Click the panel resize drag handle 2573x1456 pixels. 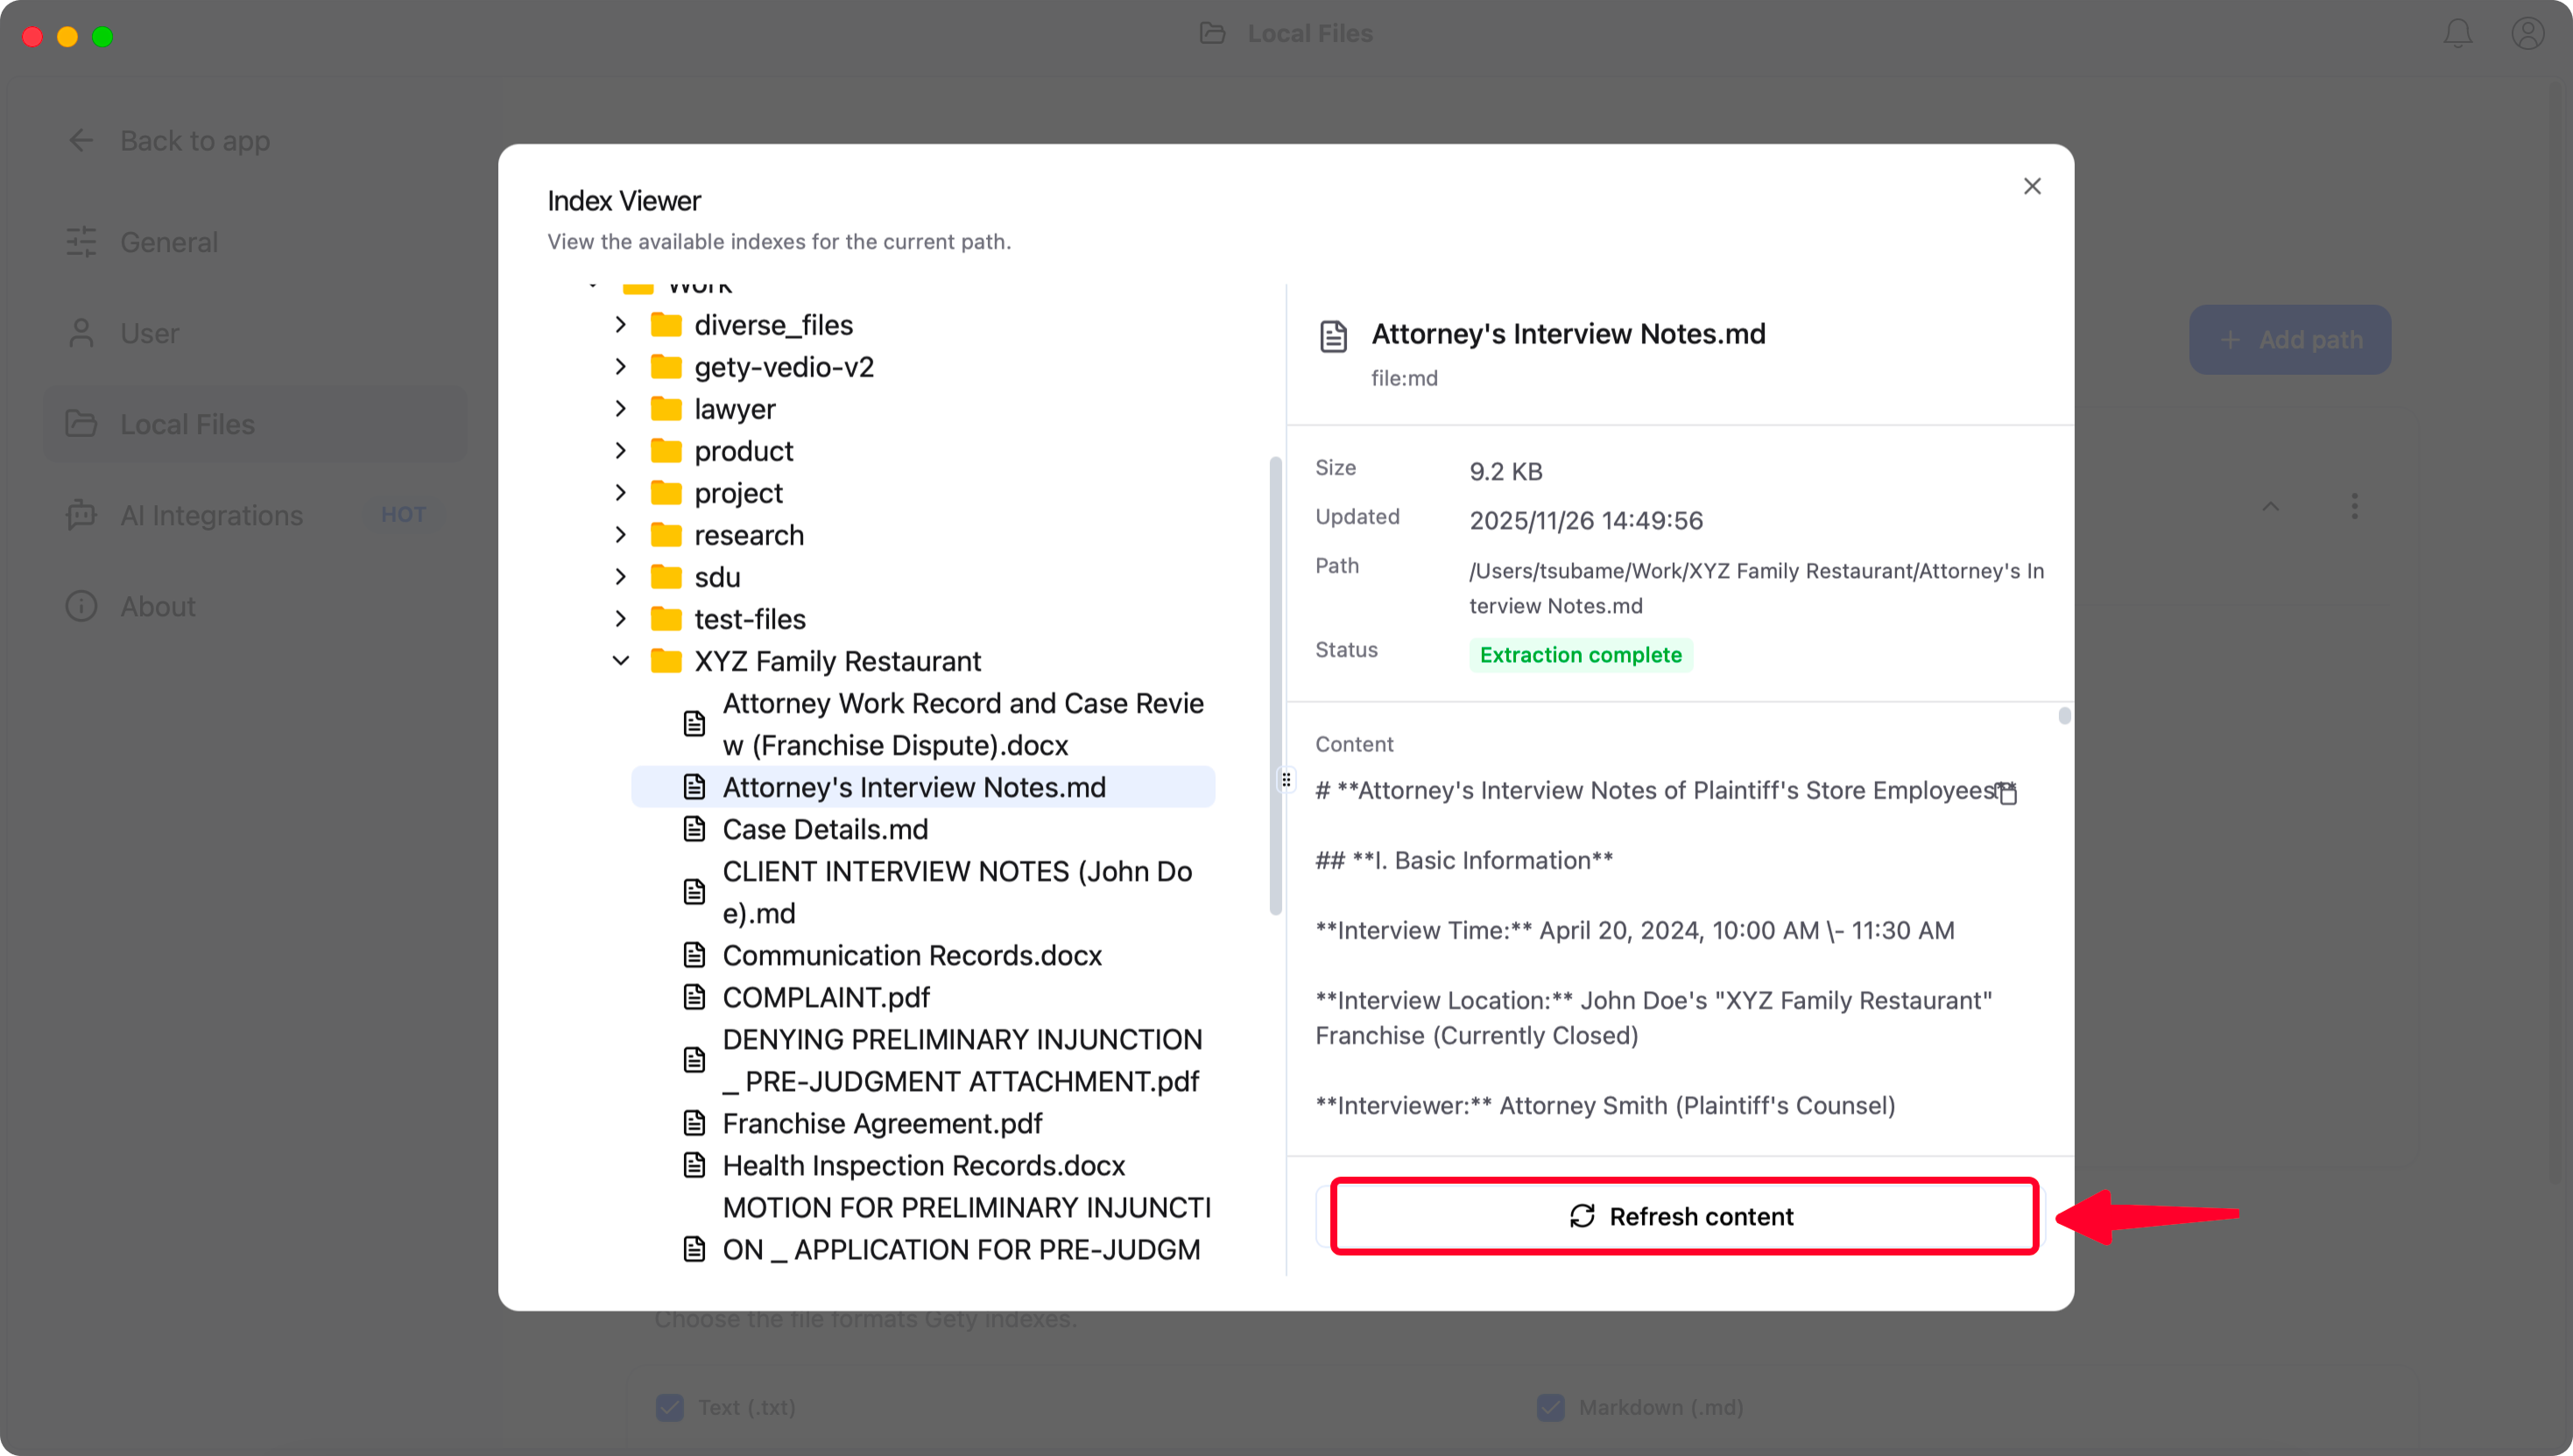pos(1286,780)
